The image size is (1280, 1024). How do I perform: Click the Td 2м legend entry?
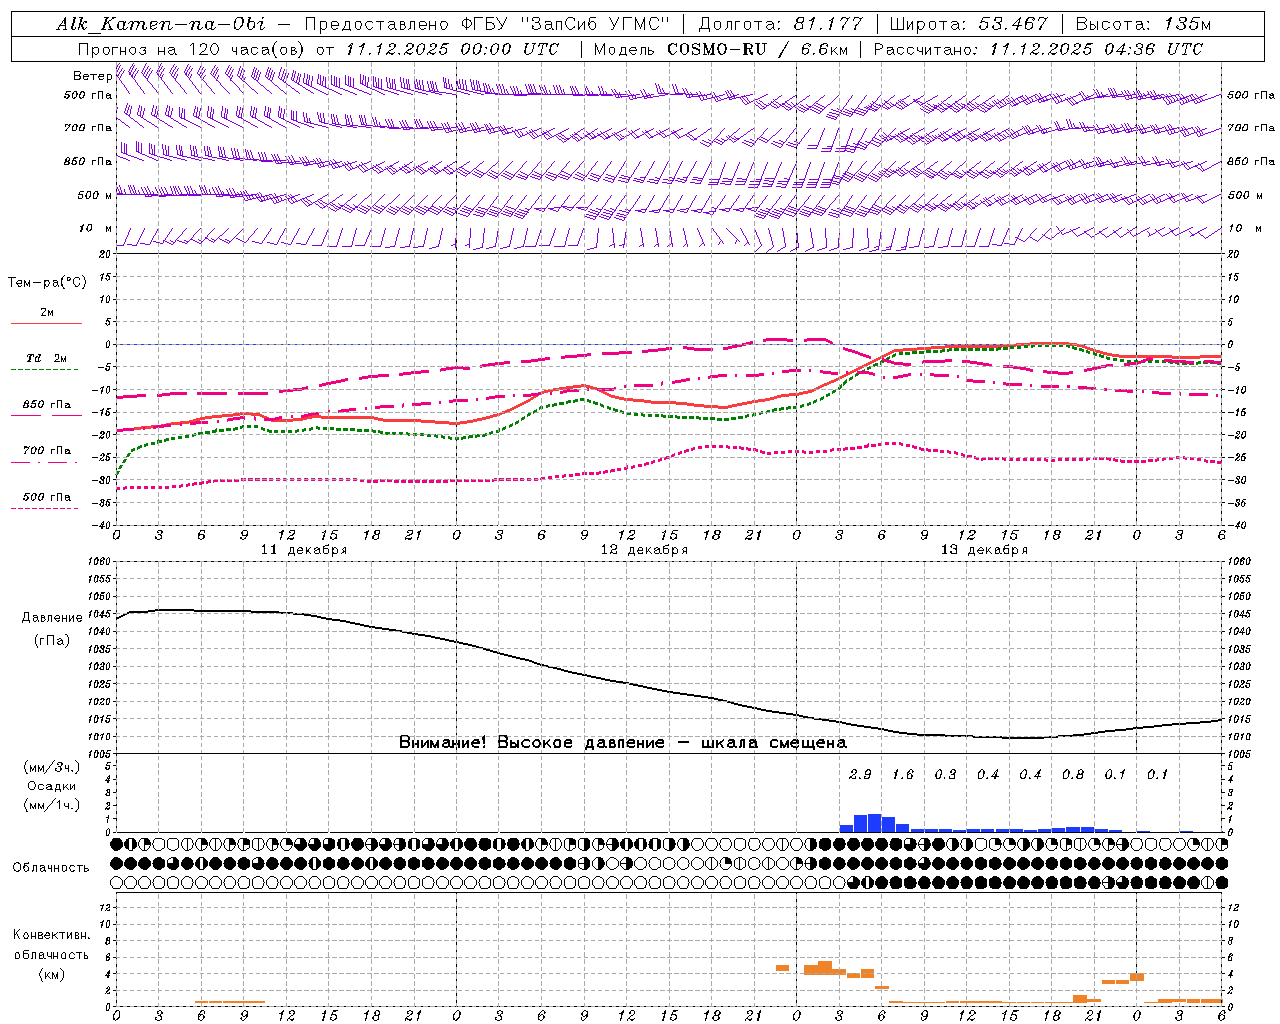47,358
